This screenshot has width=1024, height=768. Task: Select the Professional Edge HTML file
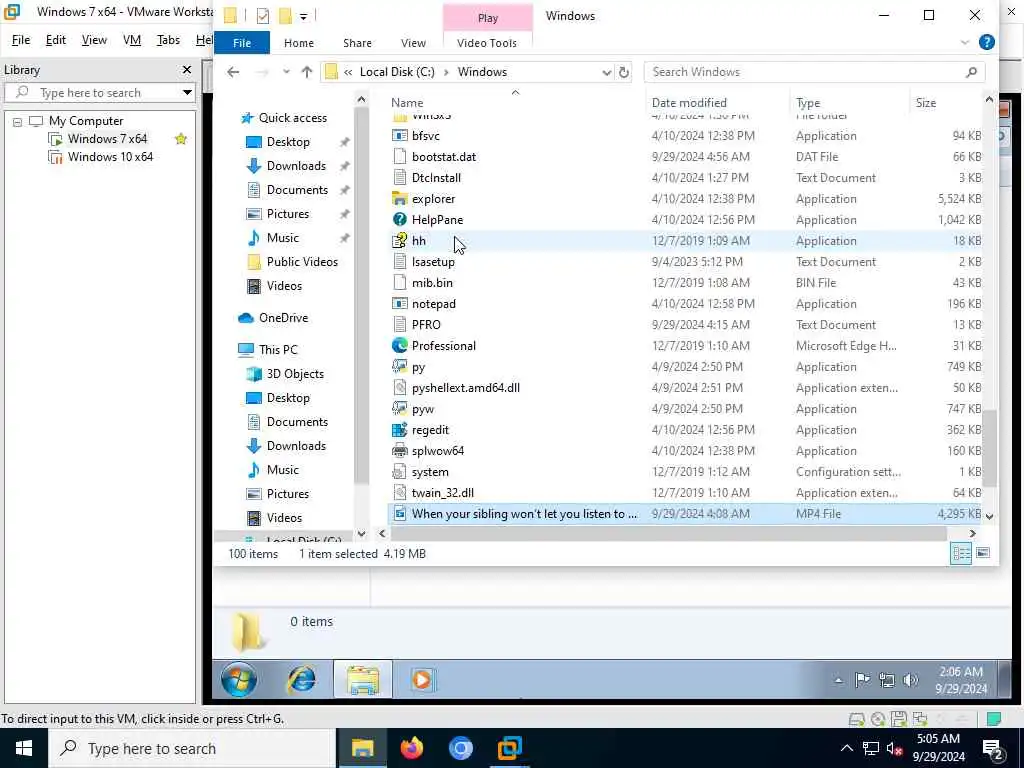pyautogui.click(x=443, y=345)
